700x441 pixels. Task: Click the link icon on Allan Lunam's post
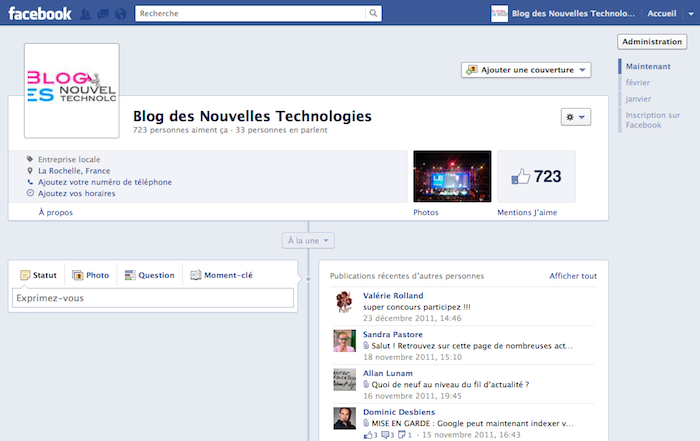pyautogui.click(x=366, y=384)
